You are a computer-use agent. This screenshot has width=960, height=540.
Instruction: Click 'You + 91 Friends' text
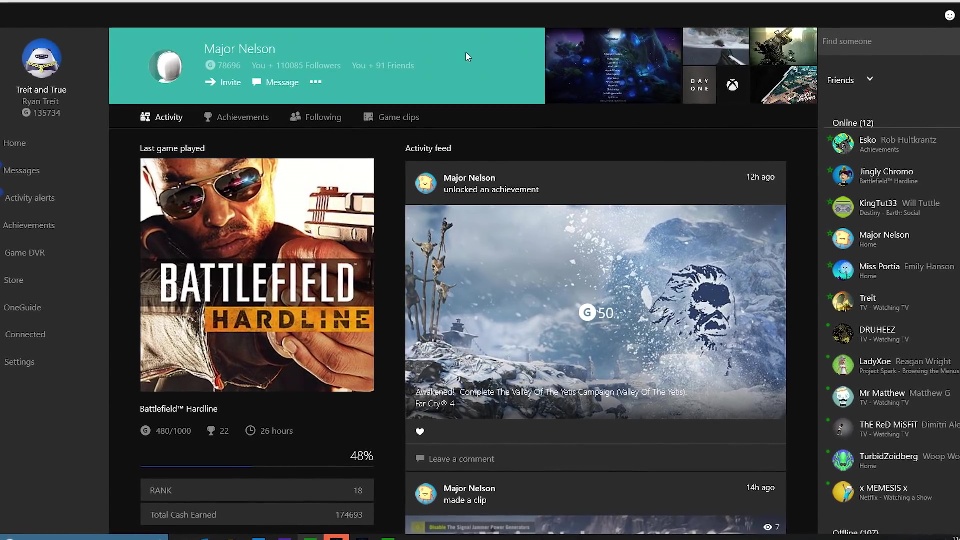tap(383, 65)
